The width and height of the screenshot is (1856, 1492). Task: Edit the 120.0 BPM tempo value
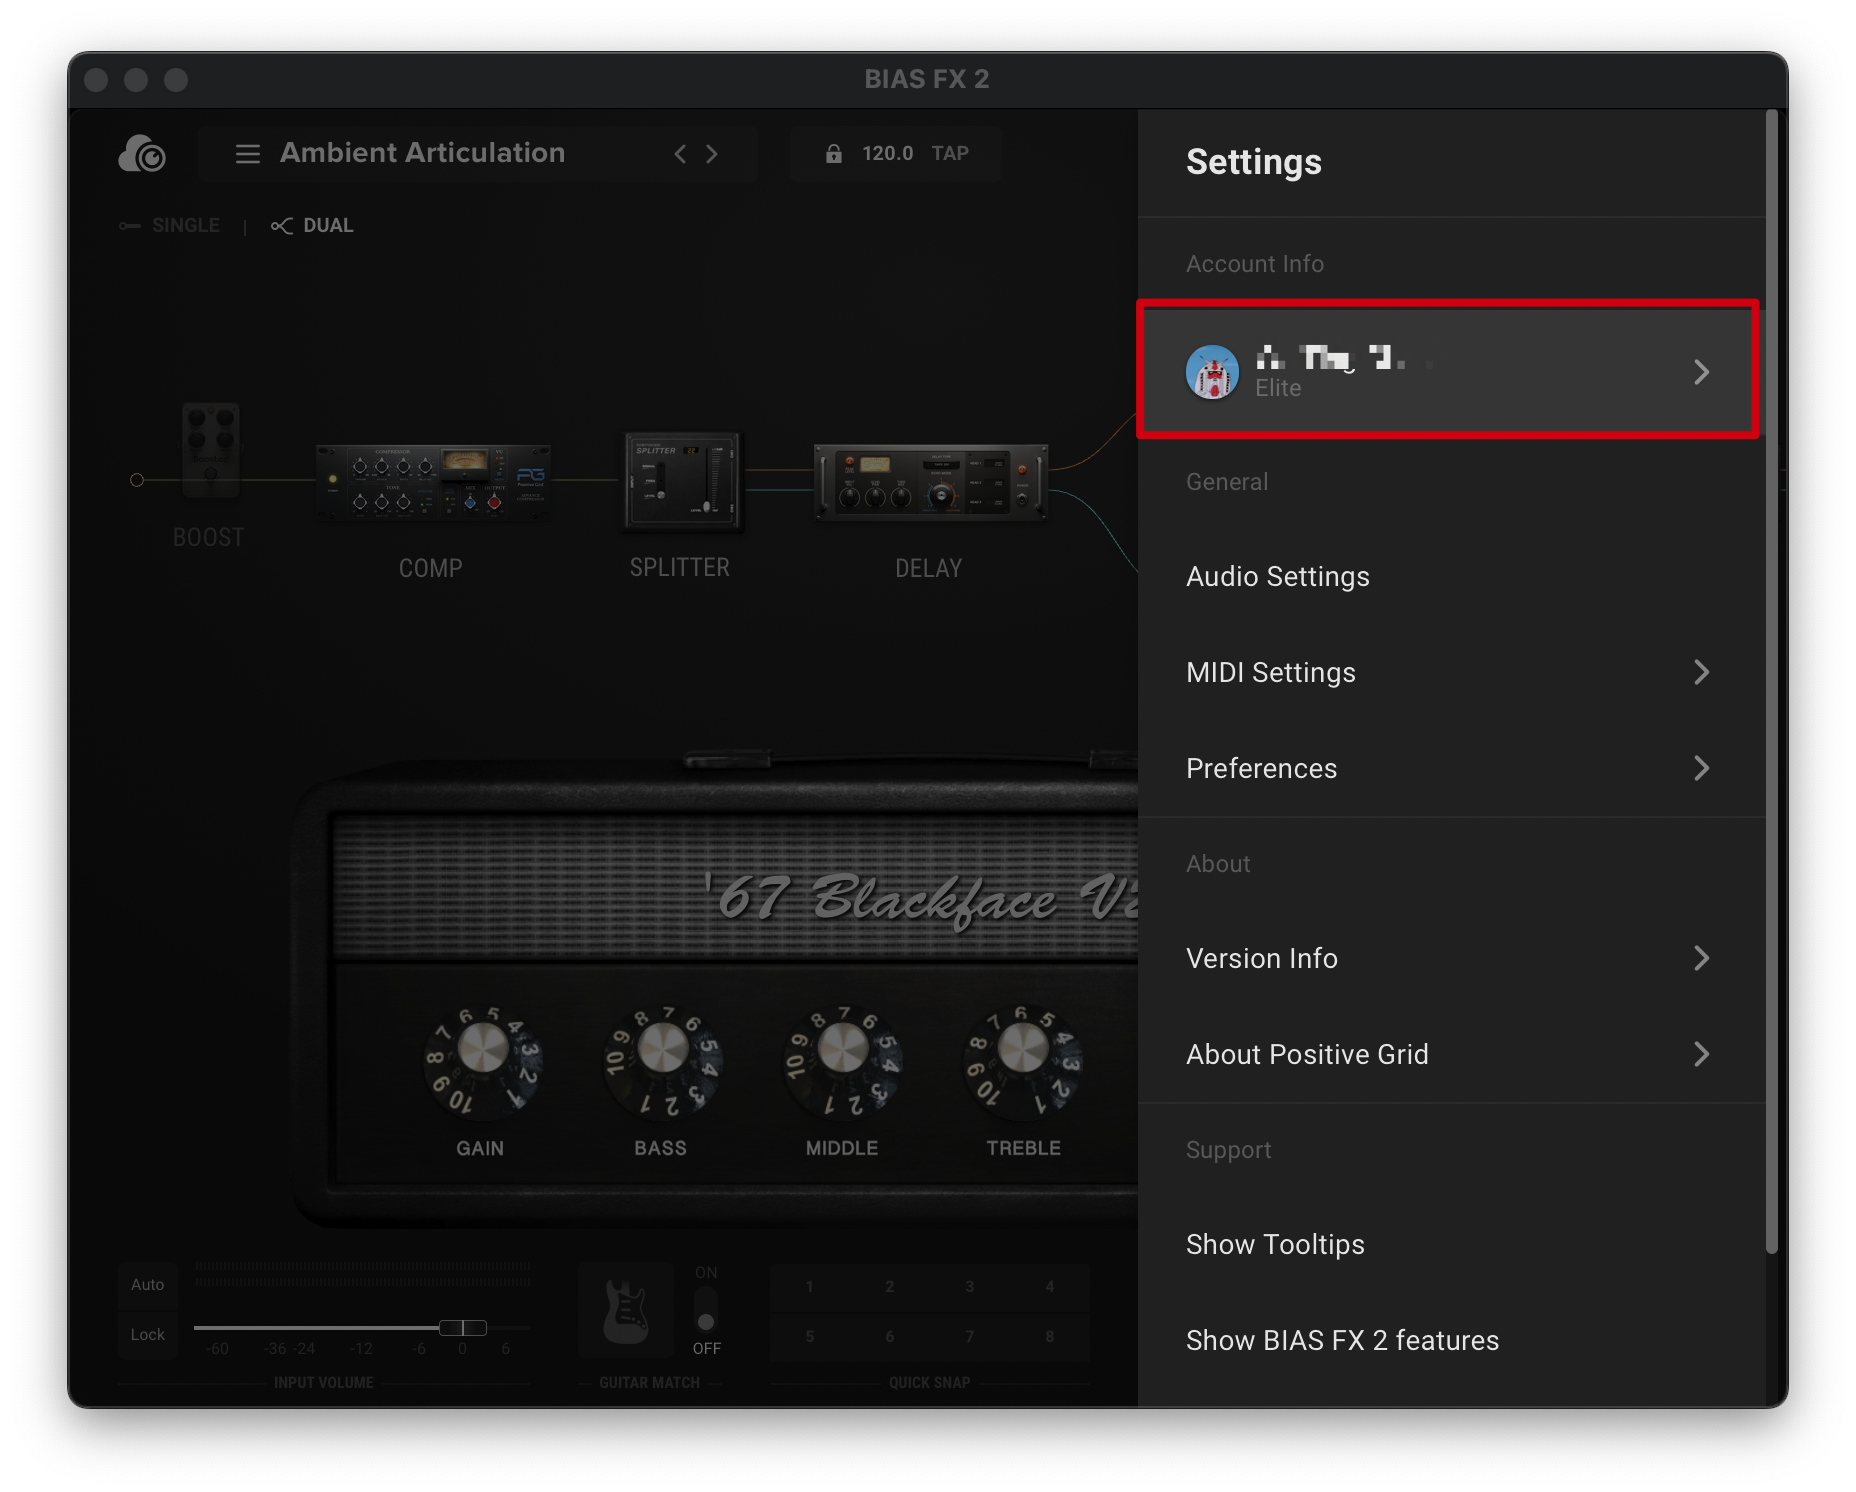click(x=887, y=153)
